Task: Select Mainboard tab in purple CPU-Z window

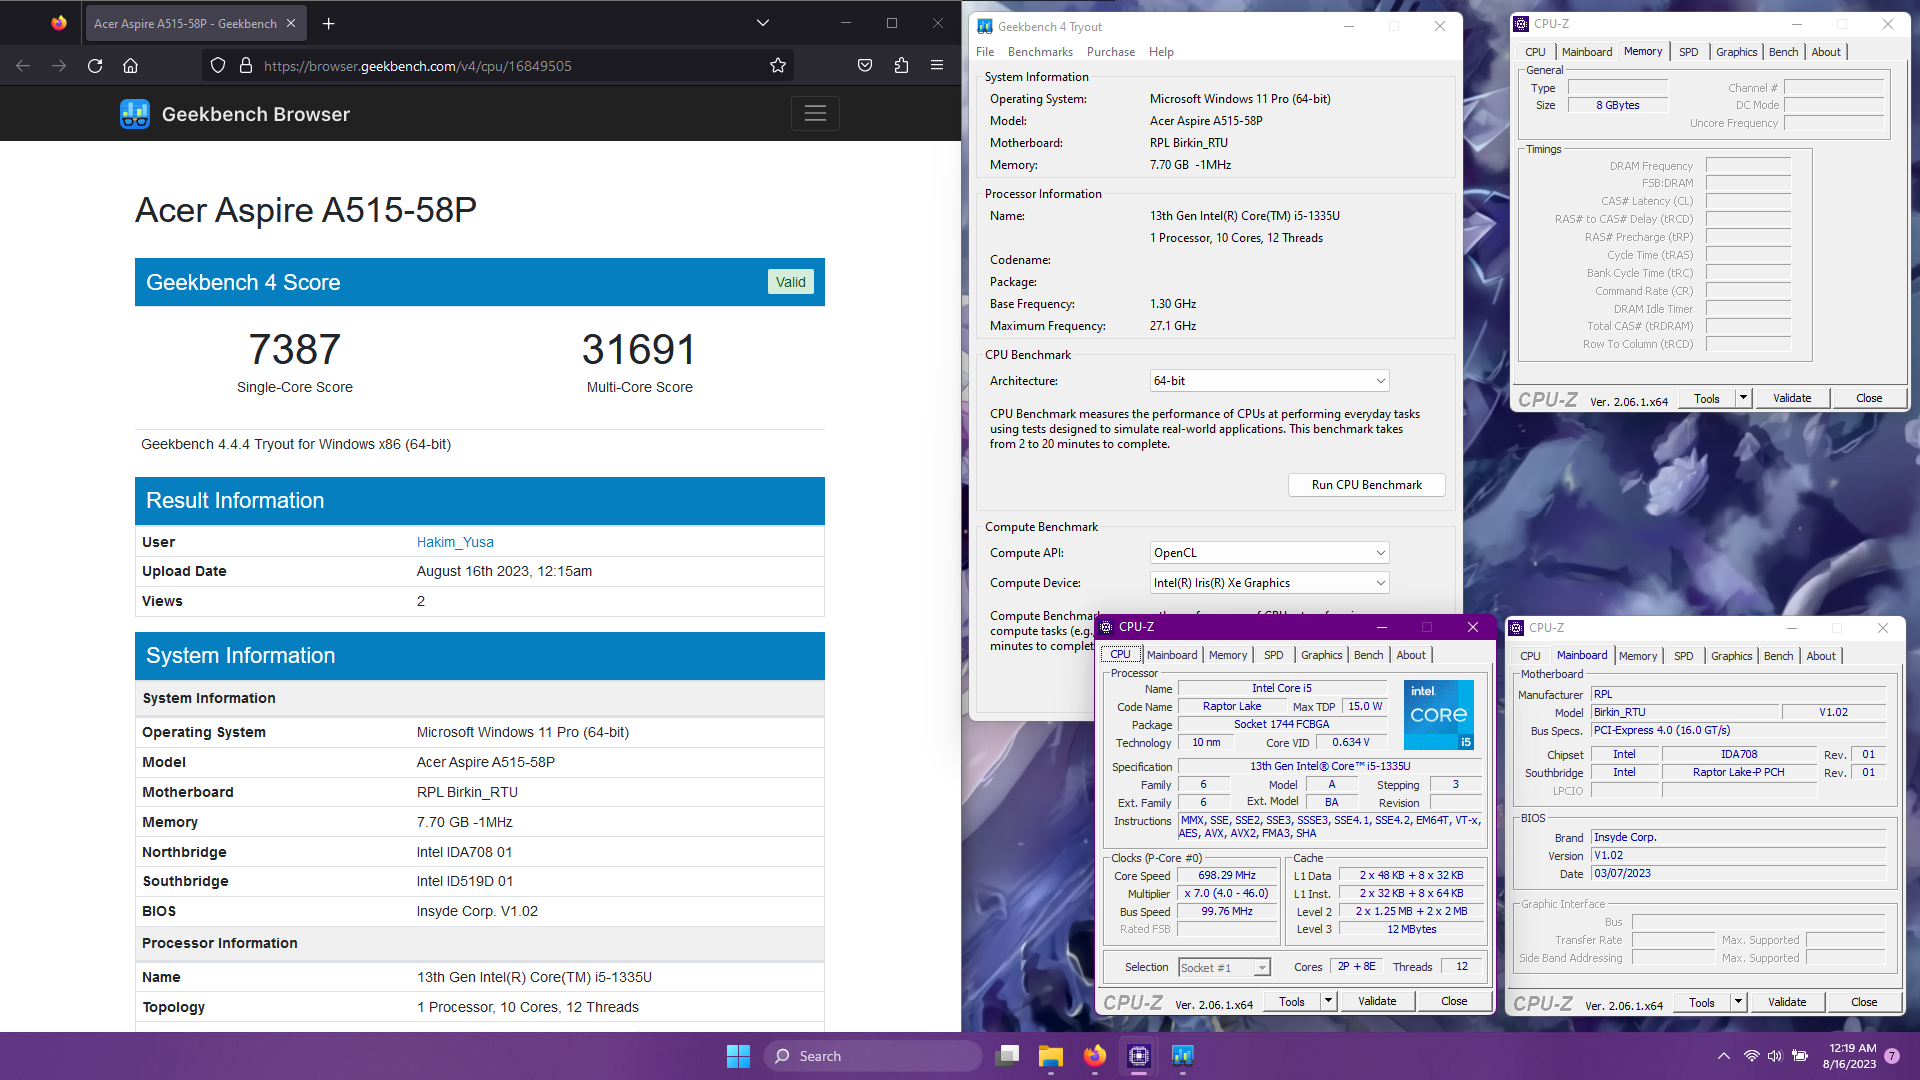Action: point(1172,655)
